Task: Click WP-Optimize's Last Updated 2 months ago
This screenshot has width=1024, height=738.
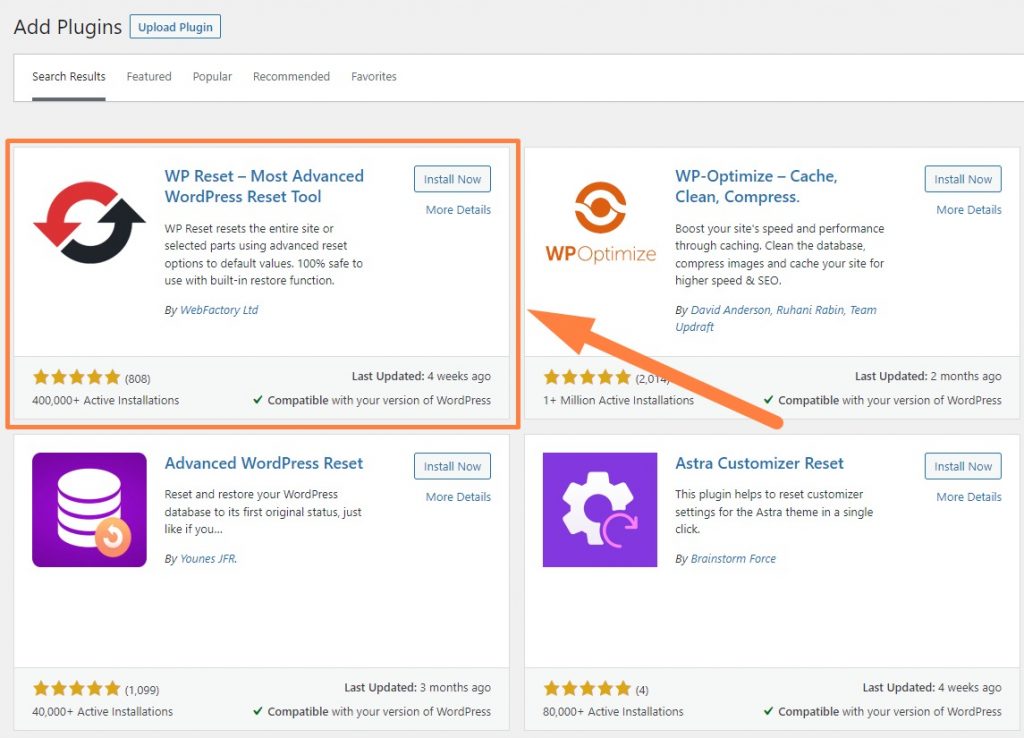Action: click(x=928, y=376)
